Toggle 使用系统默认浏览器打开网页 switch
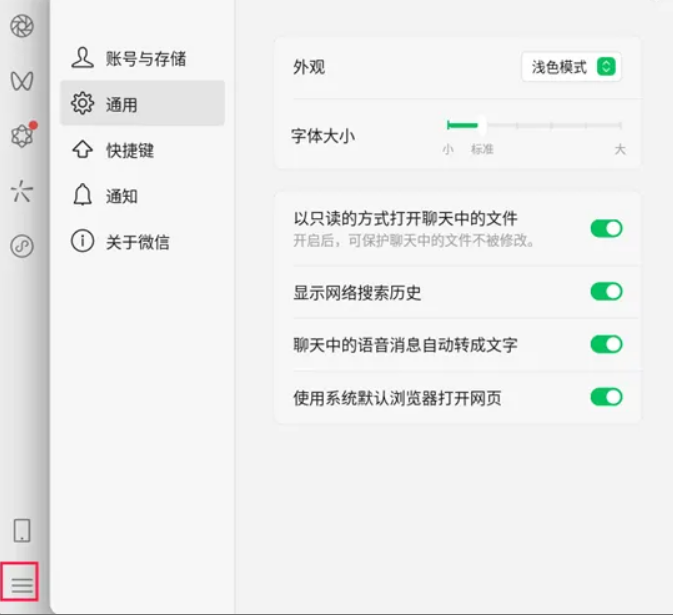Screen dimensions: 673x615 tap(606, 397)
